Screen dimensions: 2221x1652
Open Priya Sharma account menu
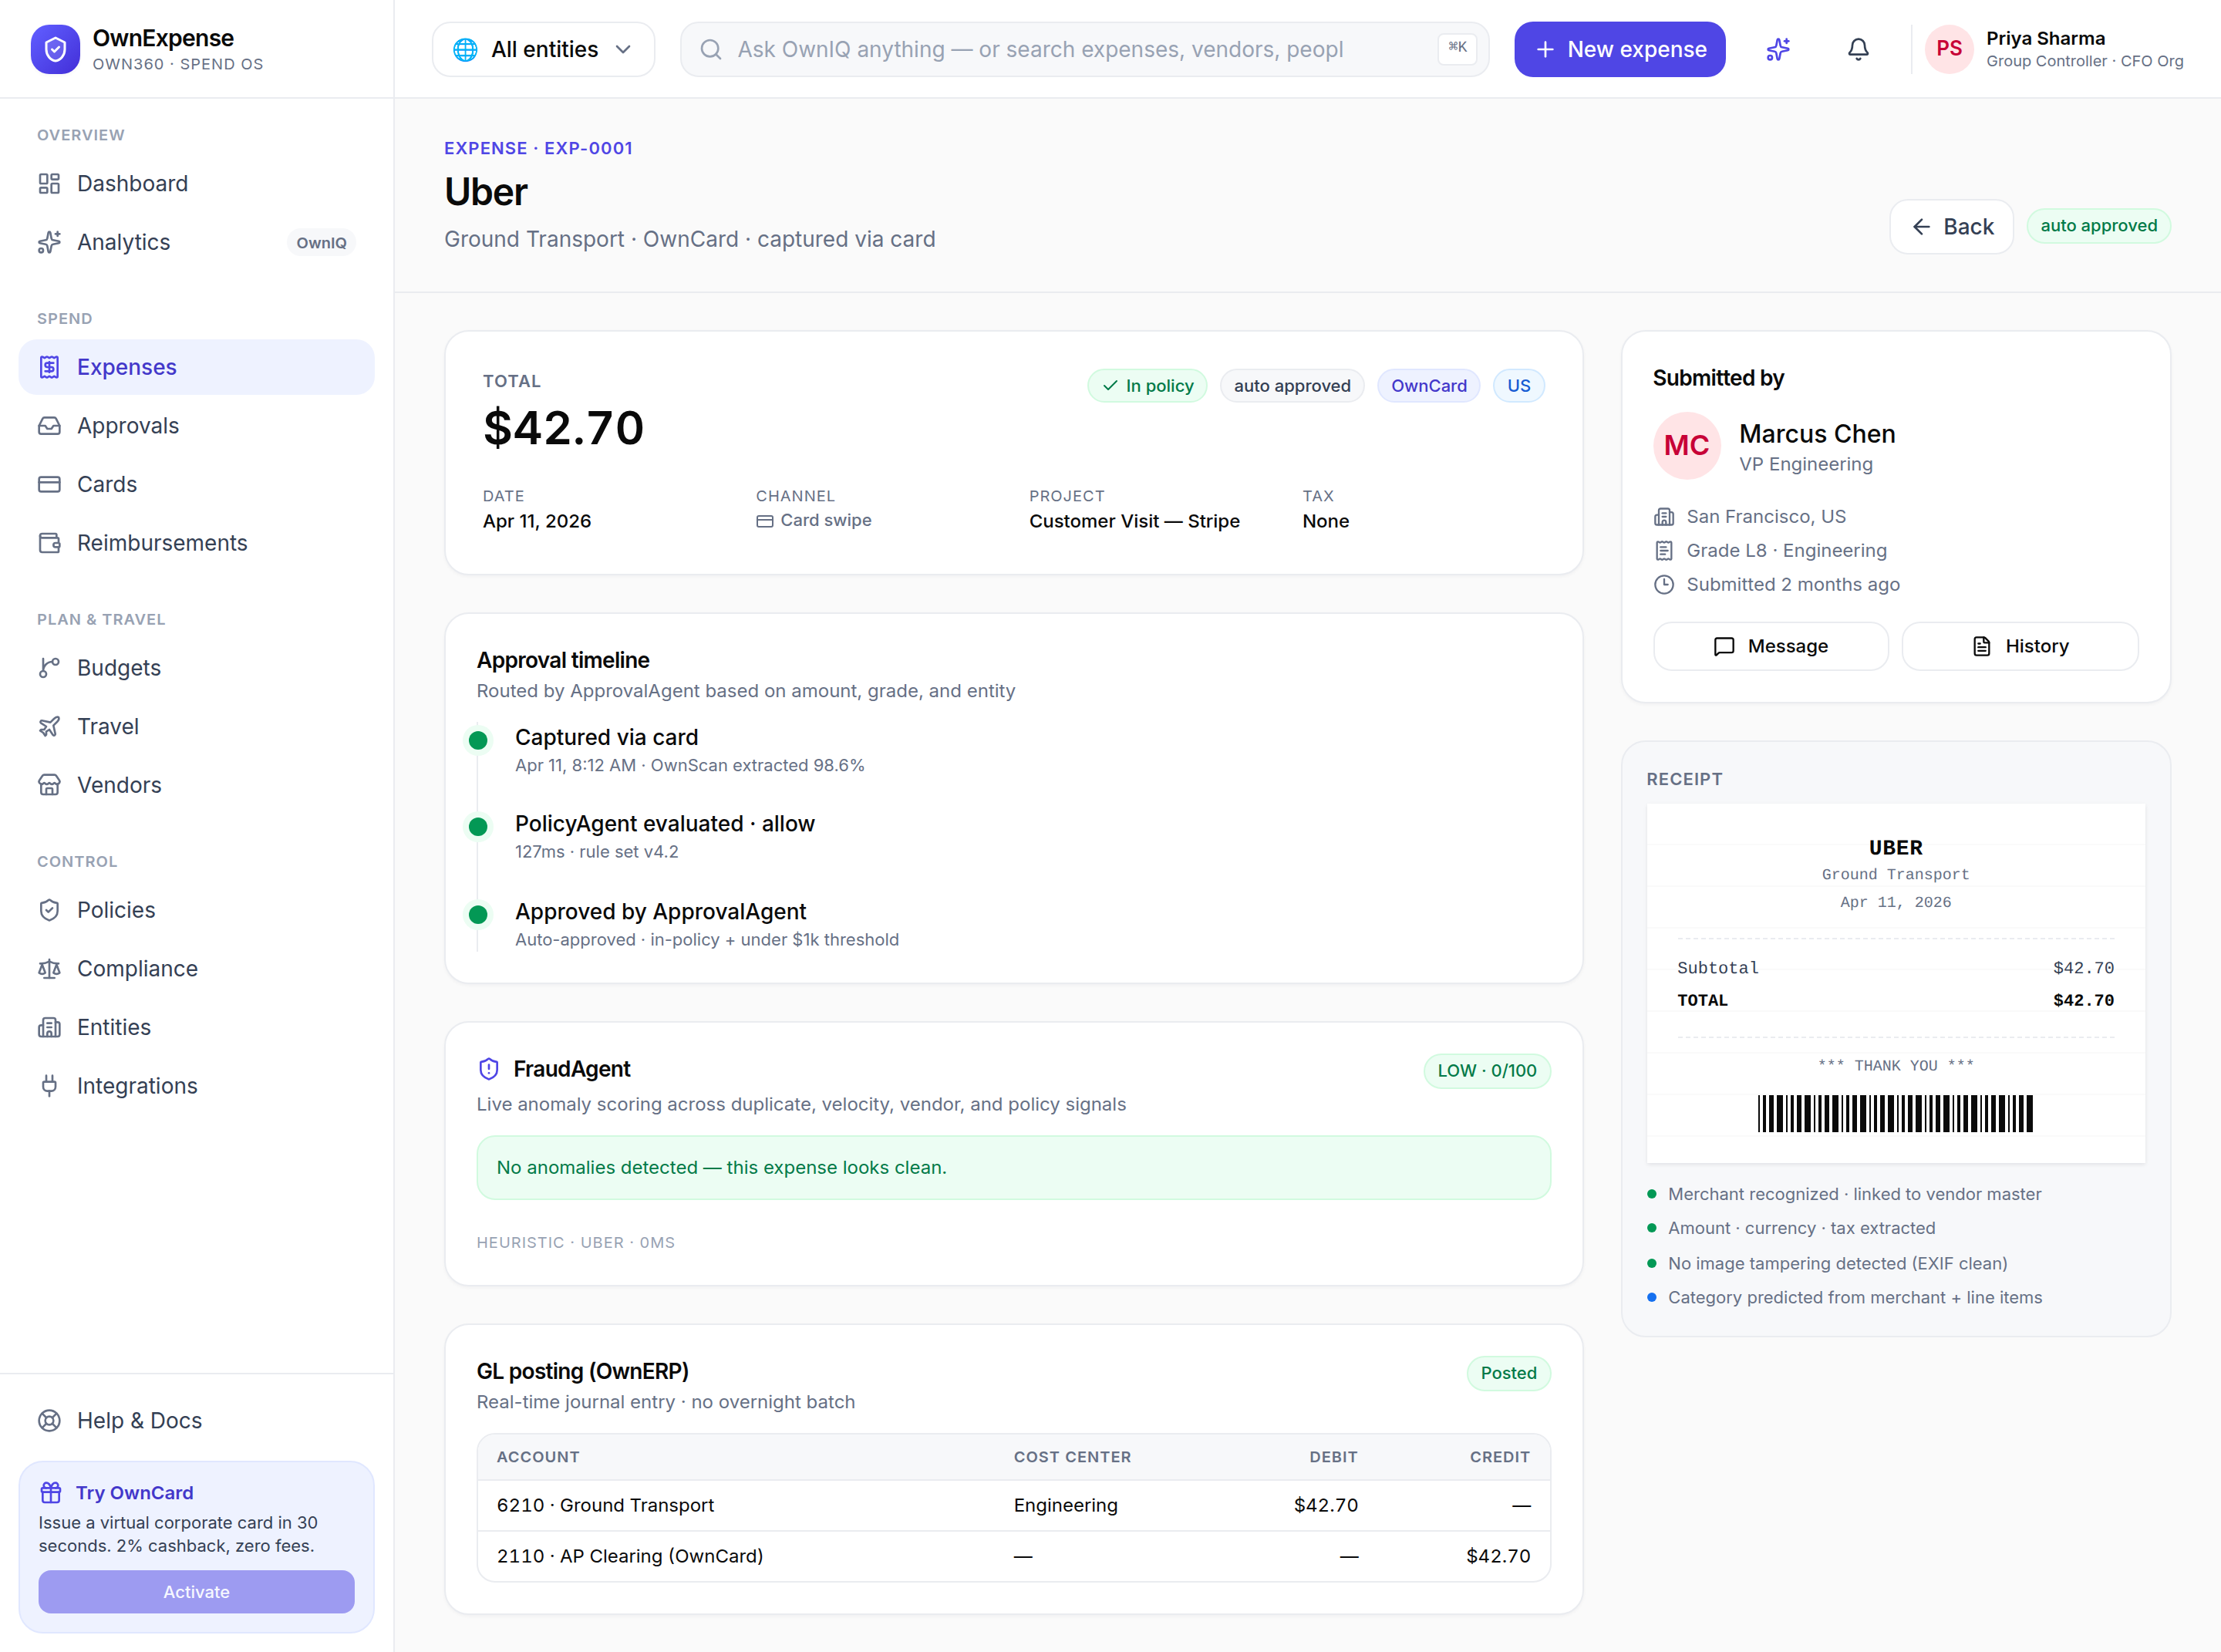pos(2055,49)
